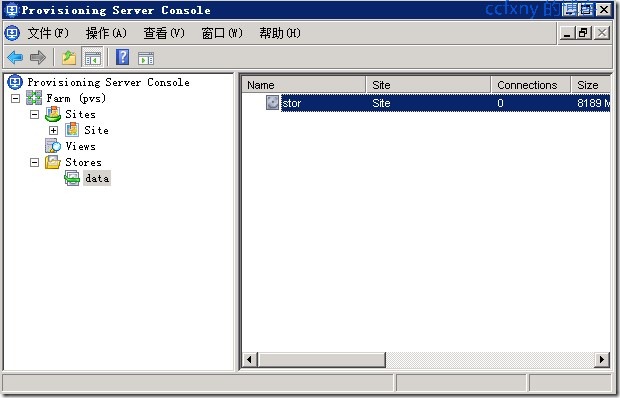The height and width of the screenshot is (398, 620).
Task: Restore the inner MDI console window
Action: tap(584, 33)
